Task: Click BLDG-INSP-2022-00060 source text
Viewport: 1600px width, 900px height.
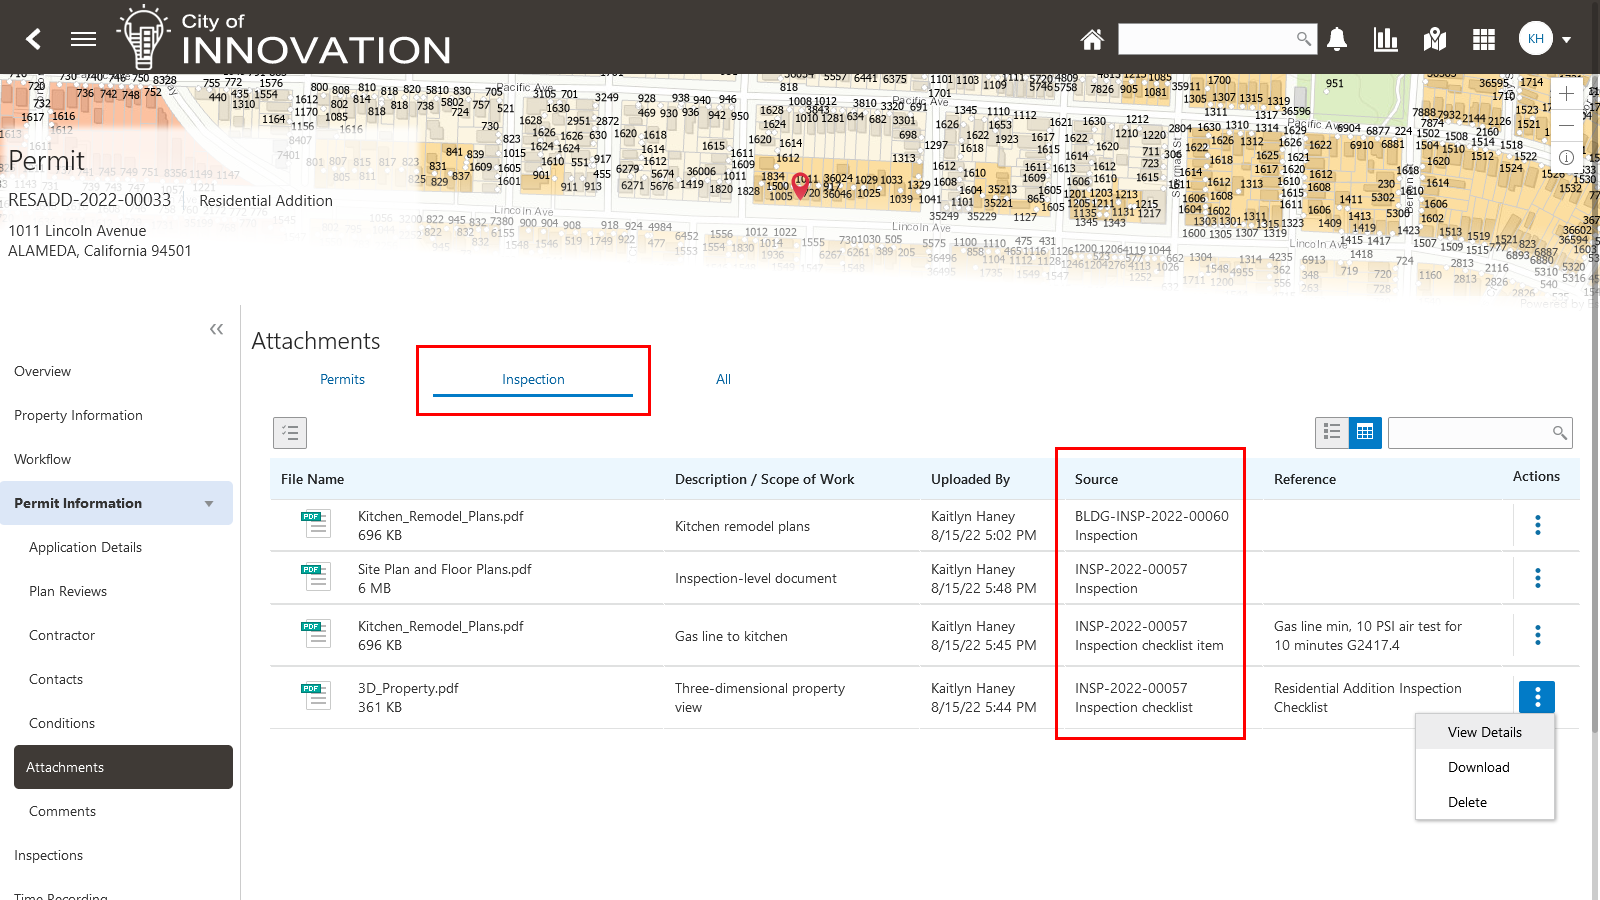Action: coord(1152,516)
